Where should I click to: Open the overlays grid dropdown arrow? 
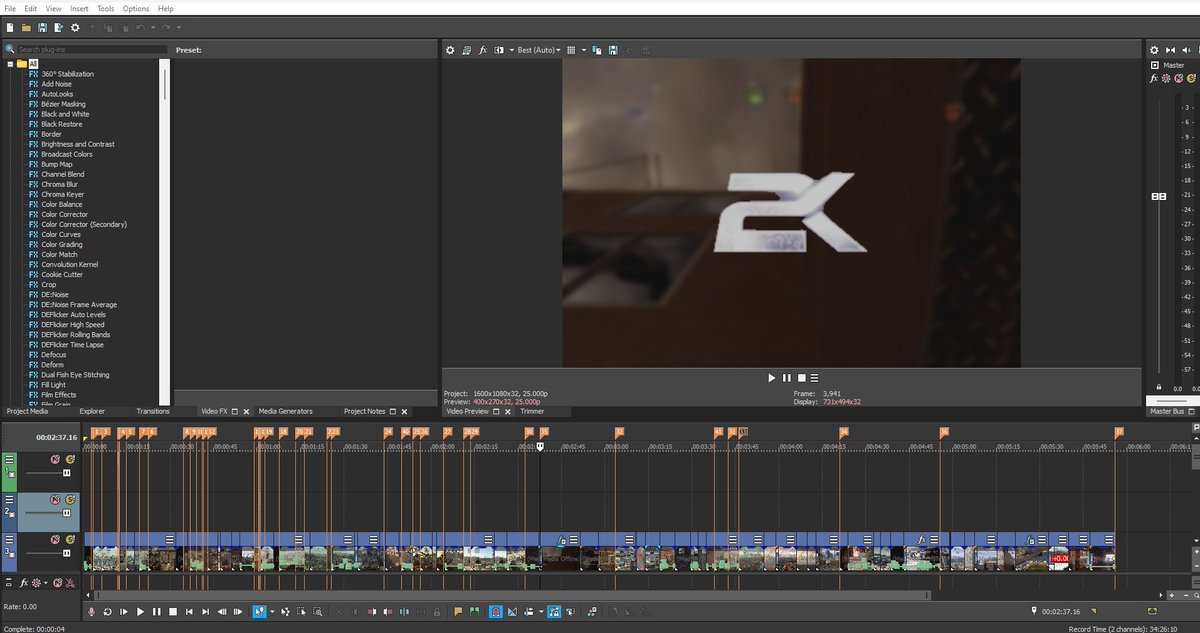(x=584, y=50)
